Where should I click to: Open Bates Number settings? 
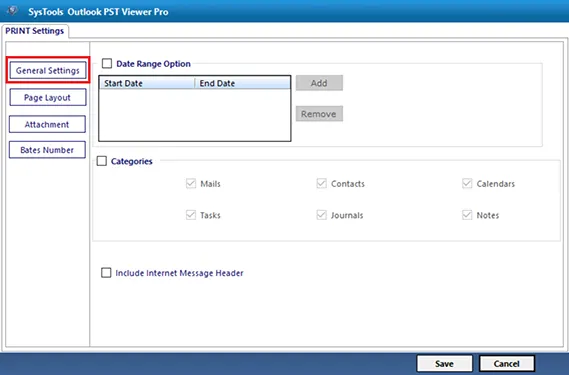(x=47, y=150)
